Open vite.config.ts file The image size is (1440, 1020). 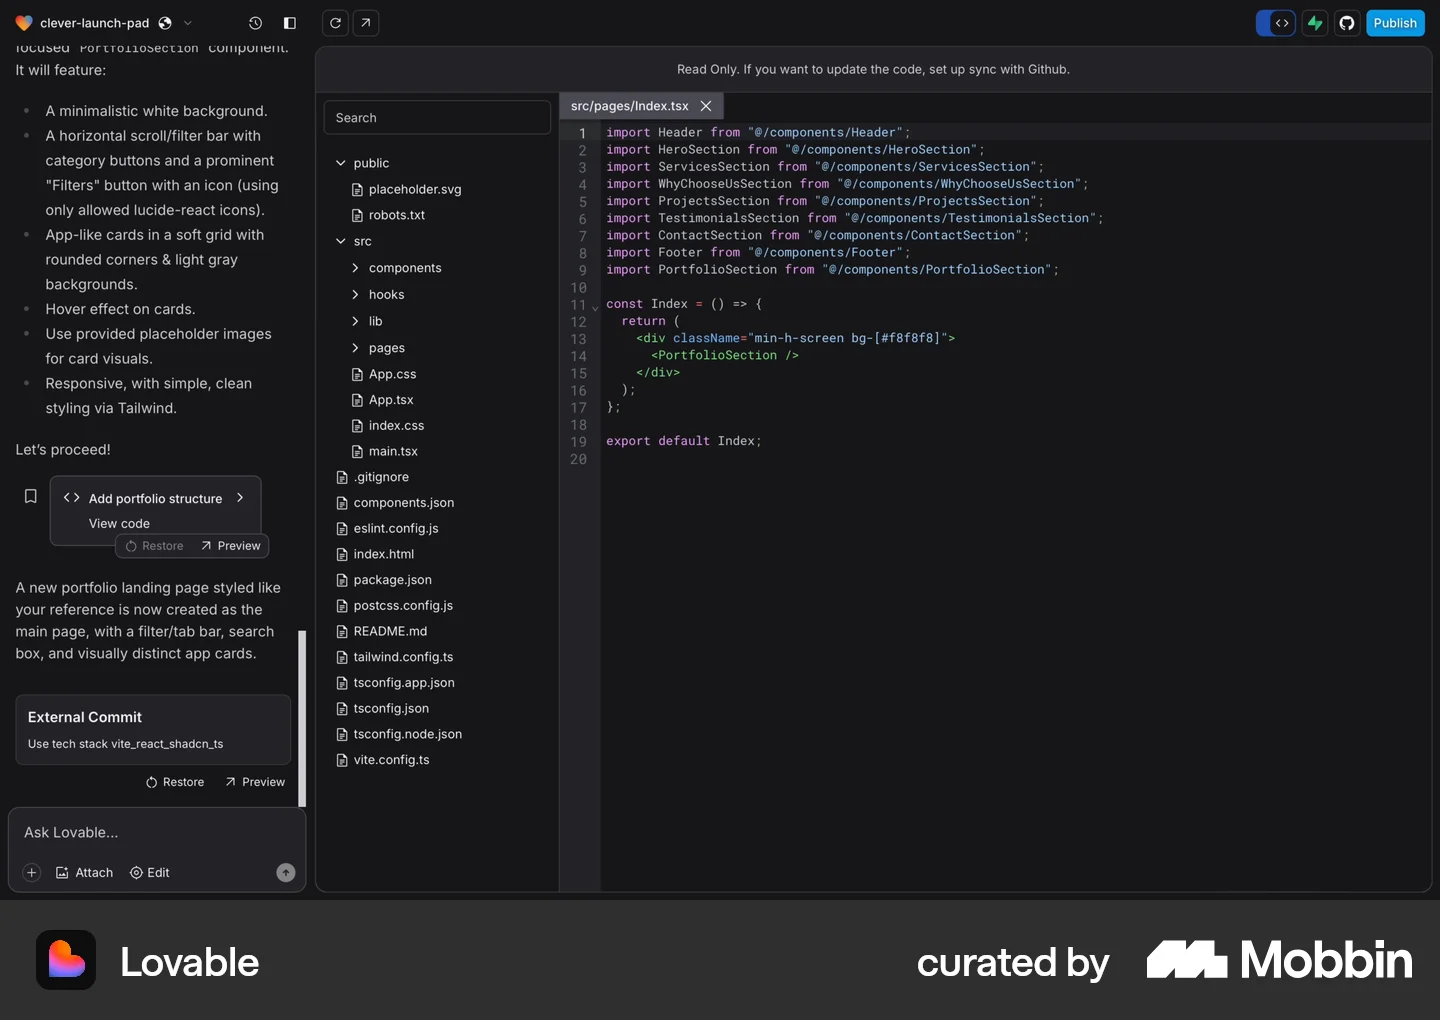coord(383,760)
